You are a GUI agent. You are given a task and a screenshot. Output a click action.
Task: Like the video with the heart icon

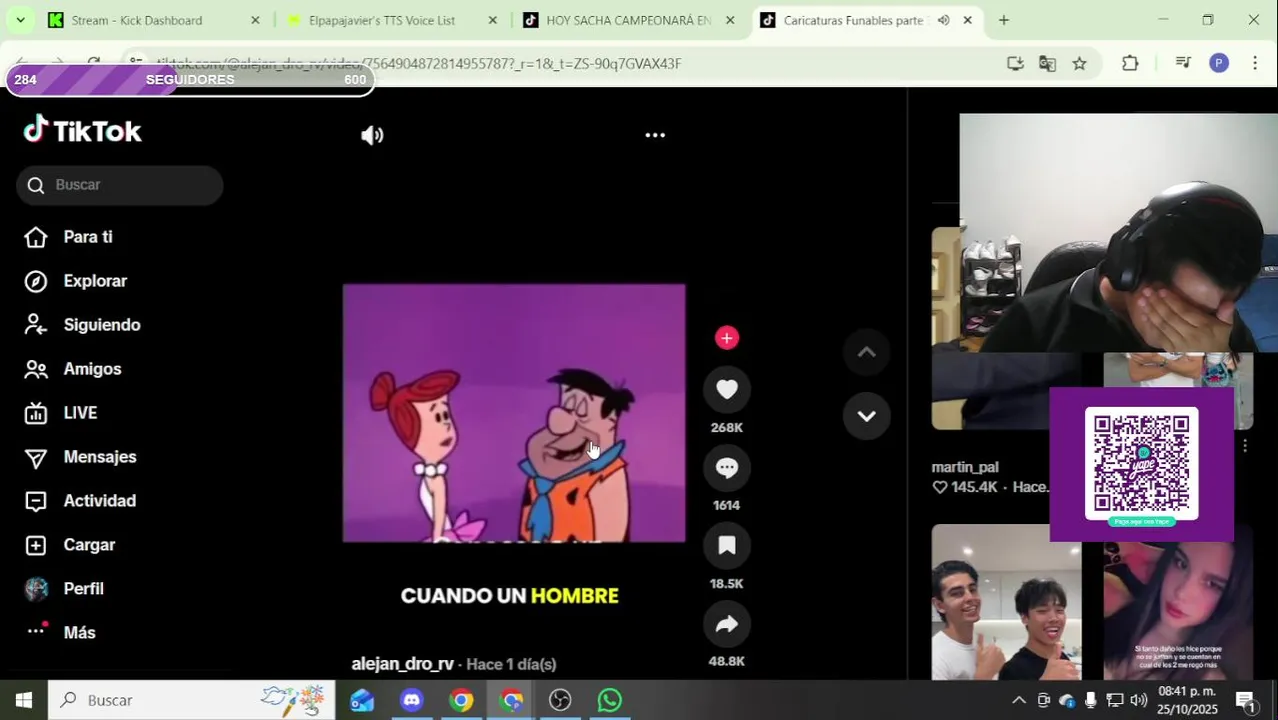click(727, 390)
